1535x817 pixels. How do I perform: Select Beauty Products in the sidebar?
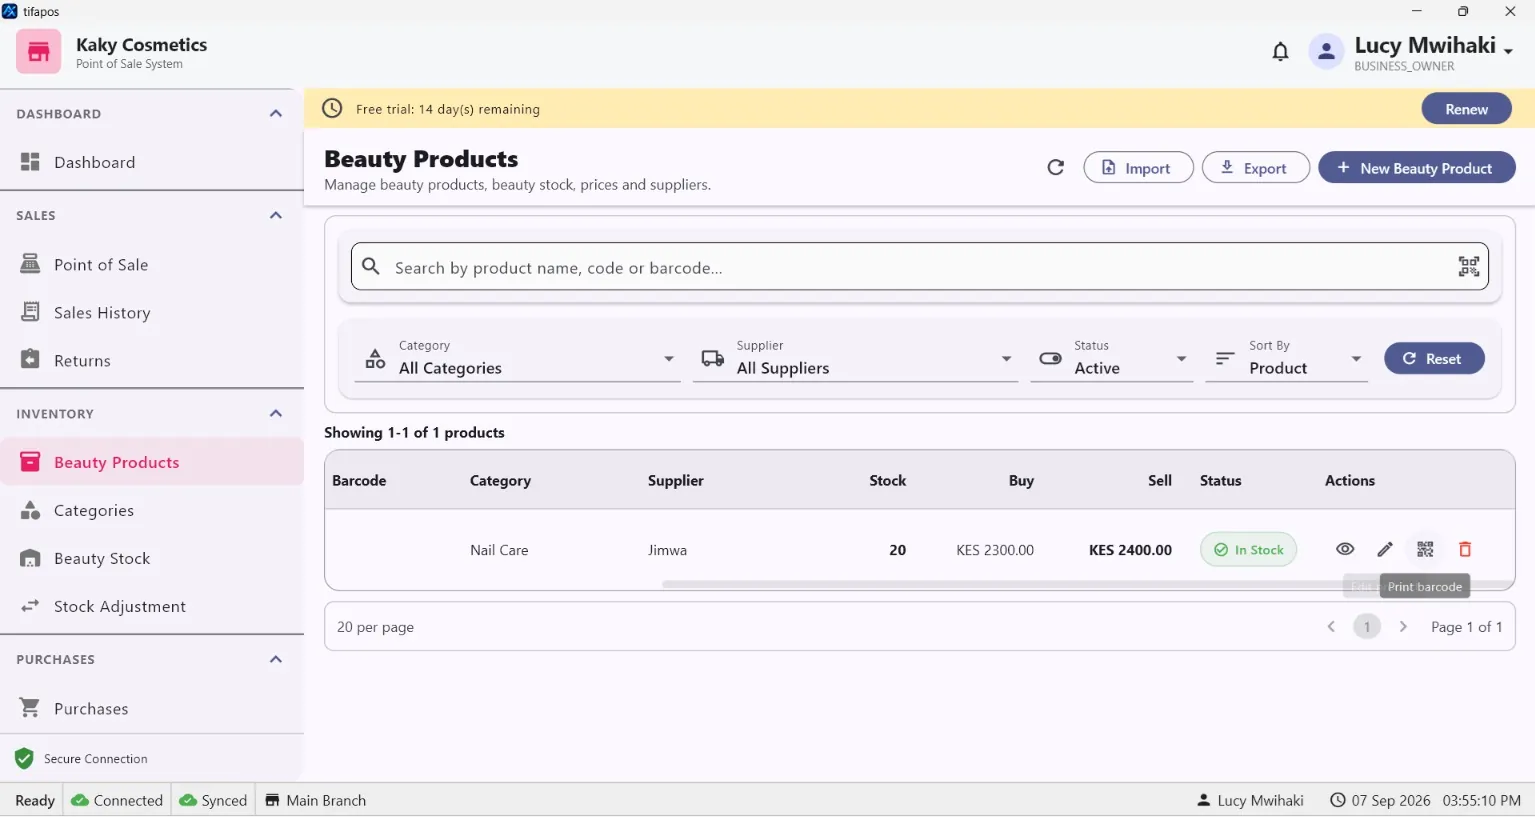[152, 462]
